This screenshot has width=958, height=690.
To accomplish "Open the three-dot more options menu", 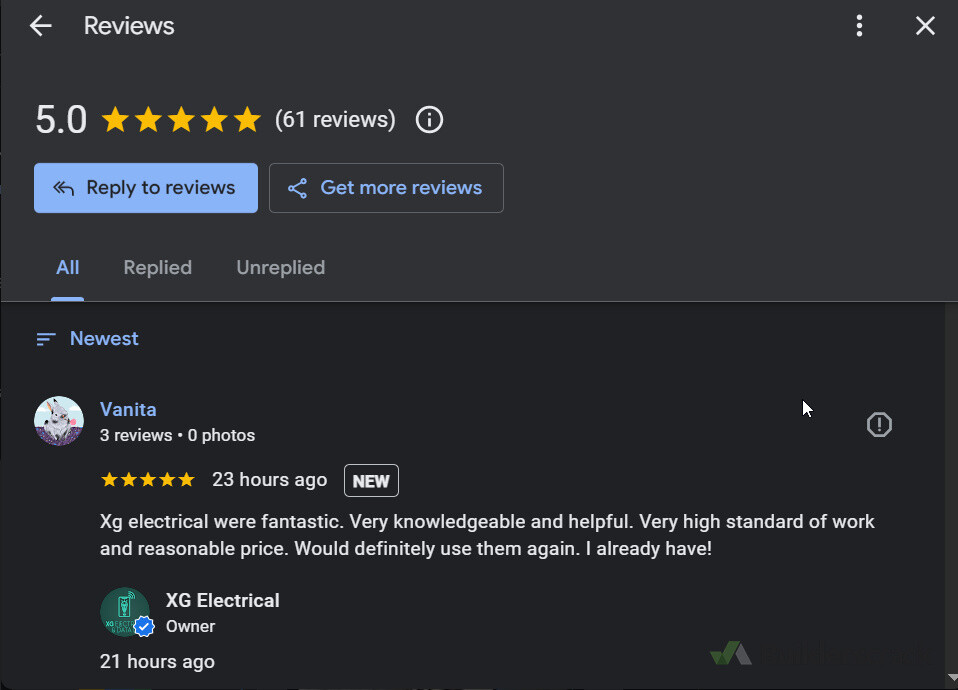I will point(859,26).
